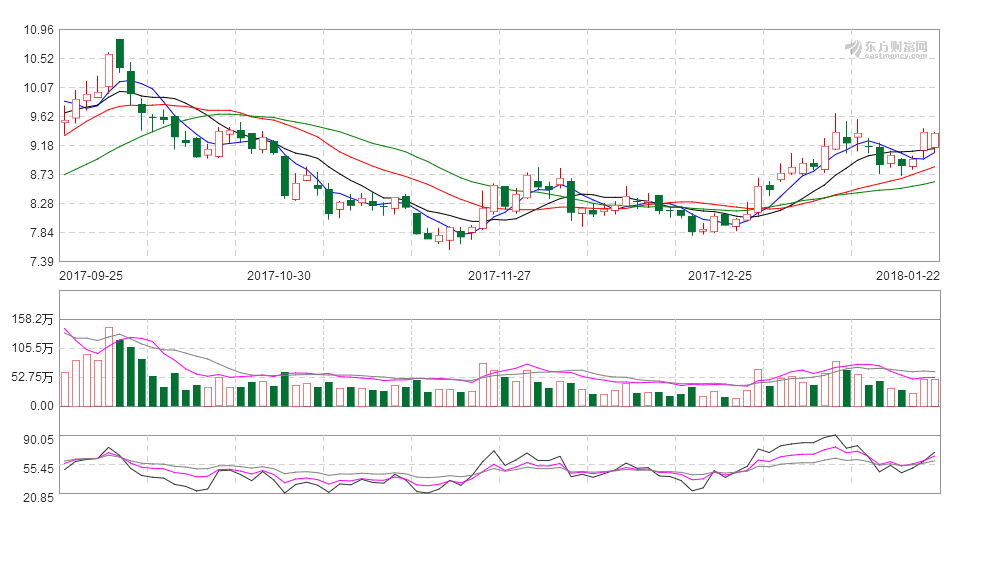Select the 7.39 bottom price label
This screenshot has width=1000, height=580.
point(38,262)
